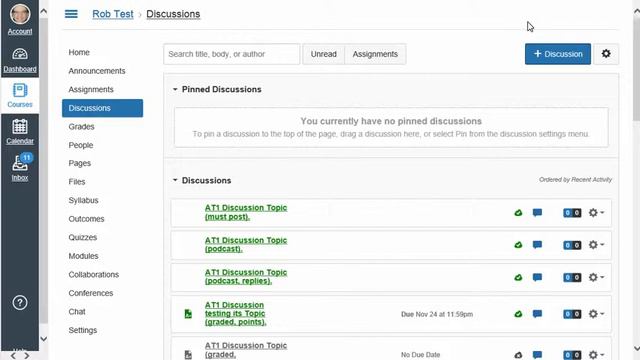The width and height of the screenshot is (640, 360).
Task: Open Chat in course navigation
Action: (77, 312)
